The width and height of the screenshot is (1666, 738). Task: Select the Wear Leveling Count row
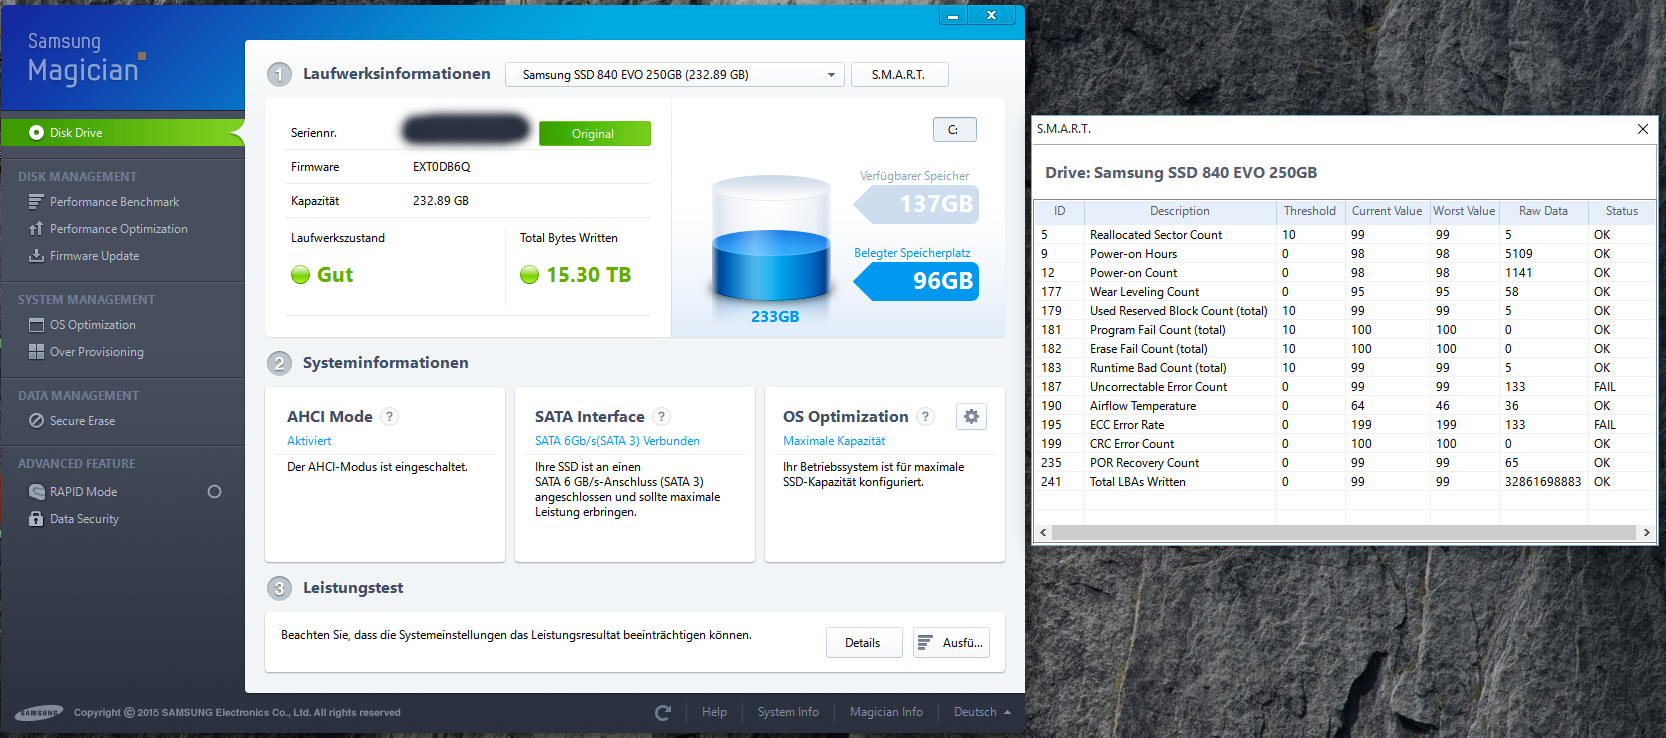coord(1345,292)
